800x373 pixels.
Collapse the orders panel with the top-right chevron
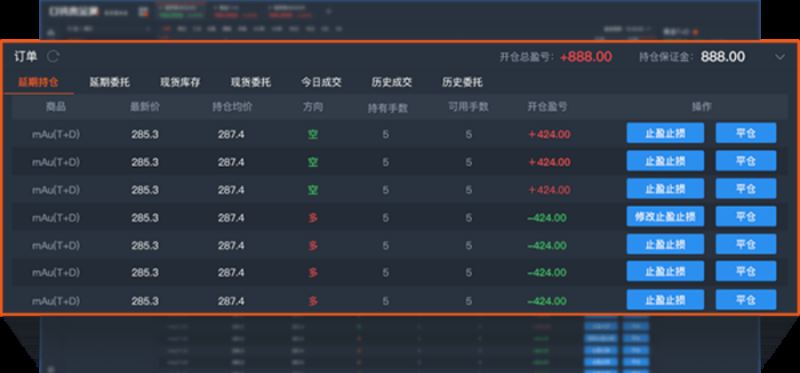[780, 57]
